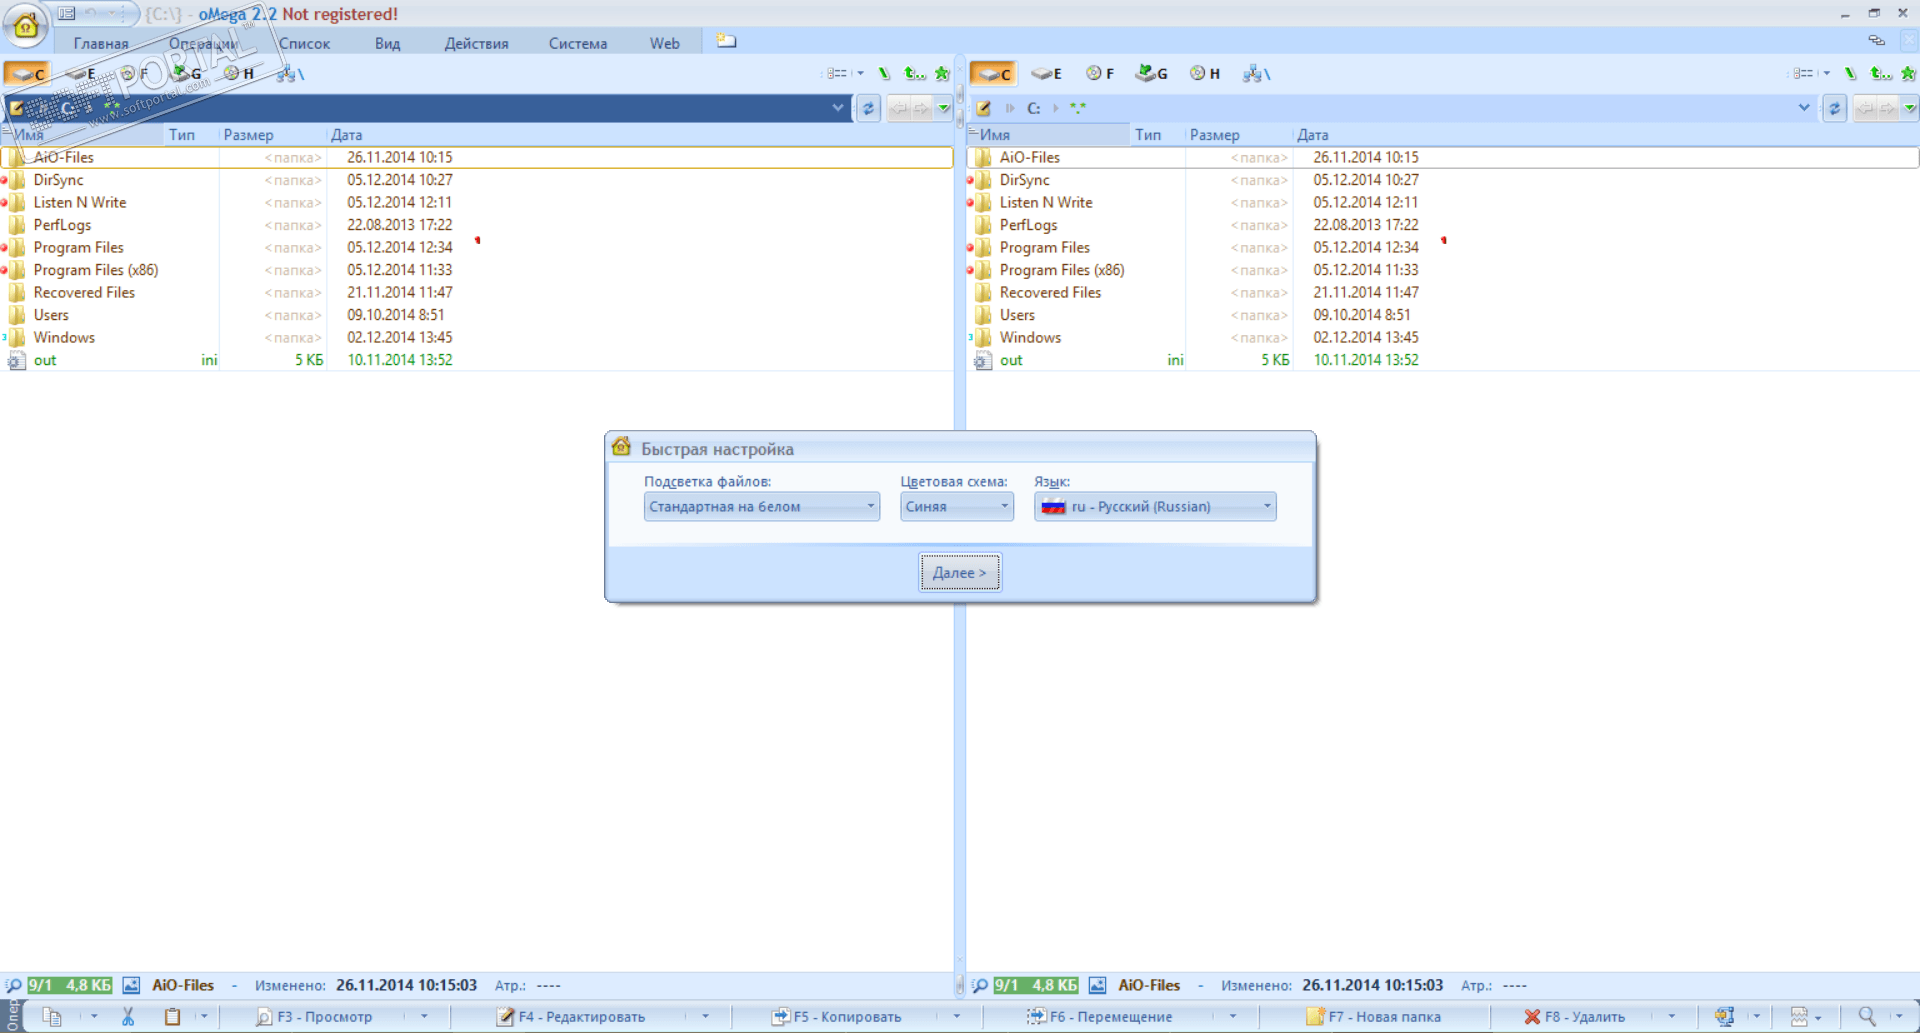This screenshot has width=1920, height=1033.
Task: Select drive H in the left panel
Action: [239, 73]
